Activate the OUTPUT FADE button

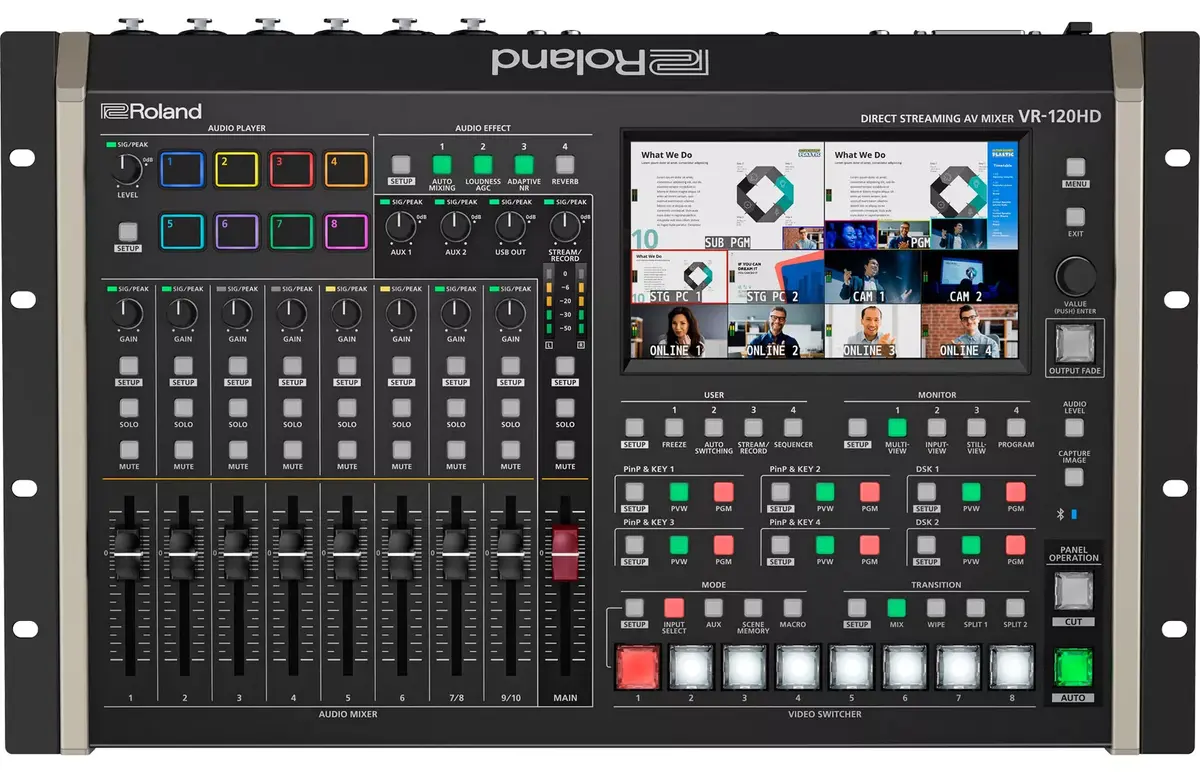pyautogui.click(x=1075, y=344)
